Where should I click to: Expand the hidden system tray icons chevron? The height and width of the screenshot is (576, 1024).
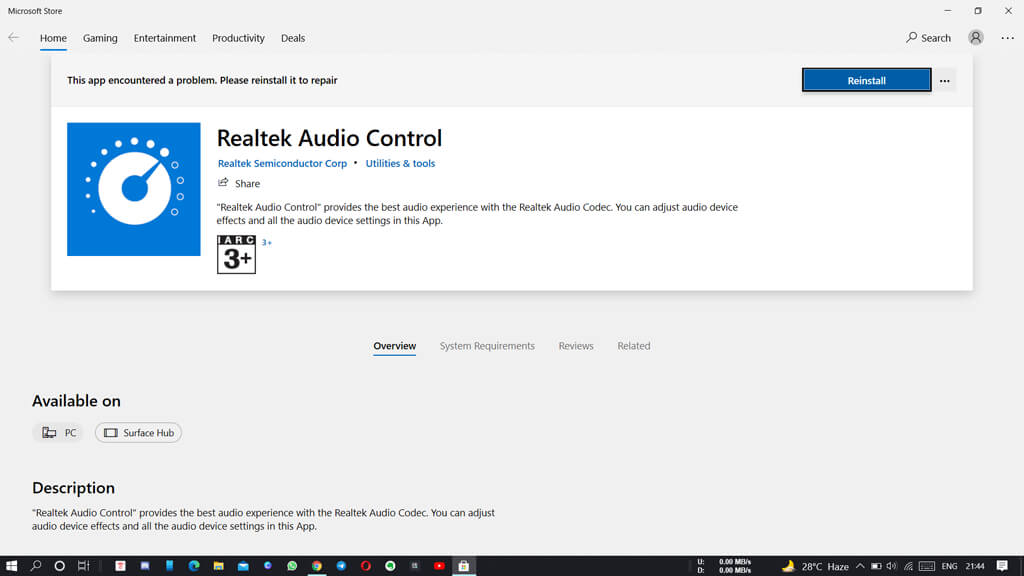click(x=860, y=566)
